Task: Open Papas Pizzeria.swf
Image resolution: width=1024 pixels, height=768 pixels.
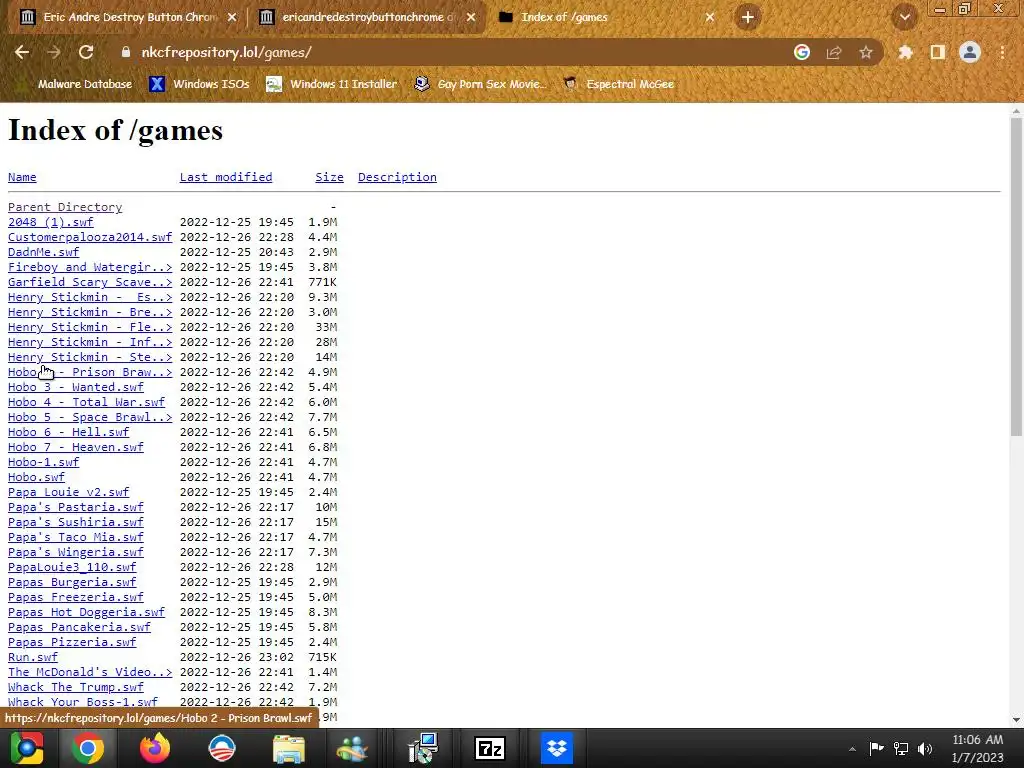Action: coord(72,643)
